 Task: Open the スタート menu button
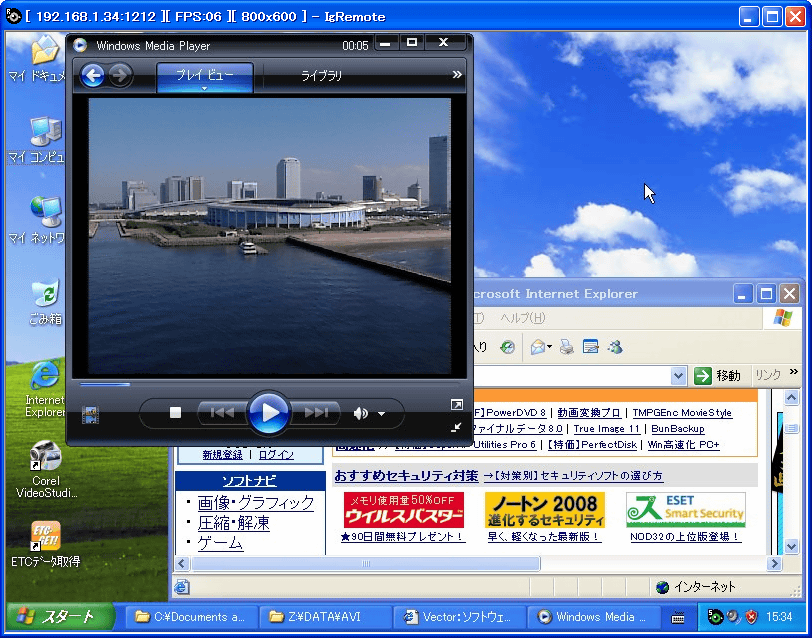tap(59, 616)
